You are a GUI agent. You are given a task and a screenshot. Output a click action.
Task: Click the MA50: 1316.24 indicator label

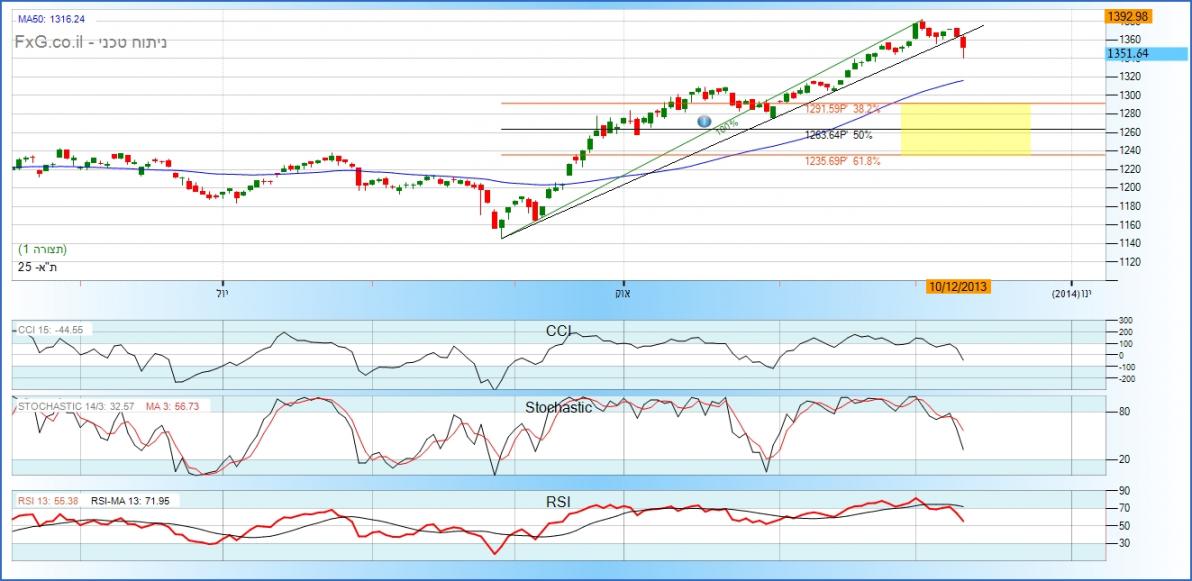click(51, 19)
